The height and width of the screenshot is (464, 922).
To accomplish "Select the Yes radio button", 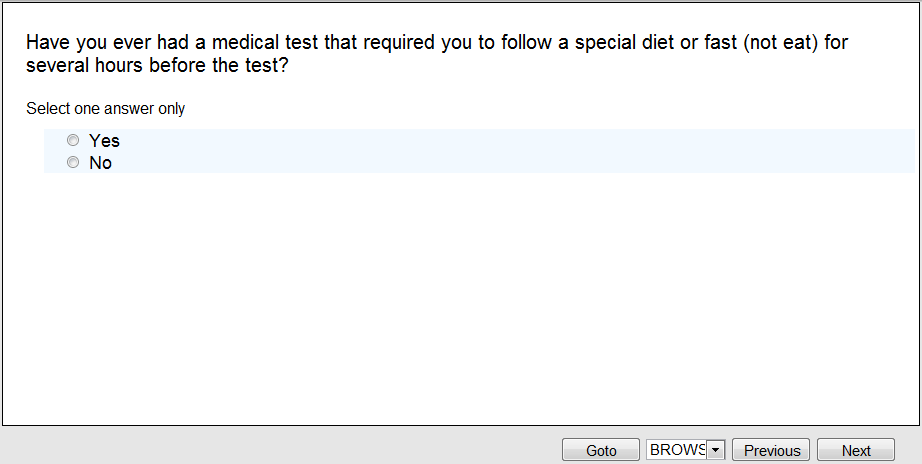I will (73, 141).
